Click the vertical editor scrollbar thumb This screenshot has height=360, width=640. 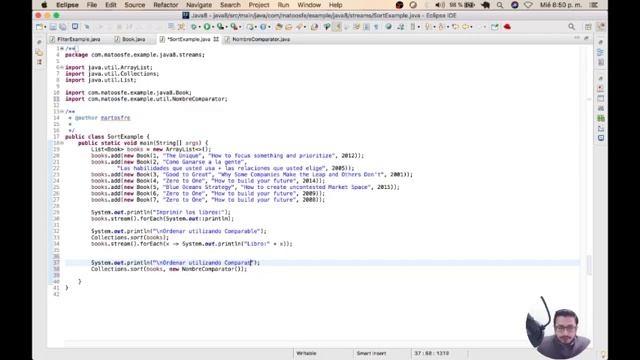click(589, 265)
